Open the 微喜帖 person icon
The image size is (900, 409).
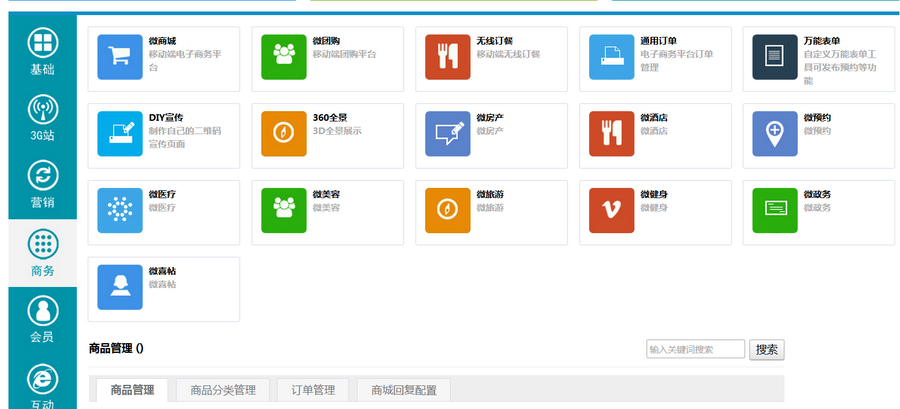coord(120,288)
